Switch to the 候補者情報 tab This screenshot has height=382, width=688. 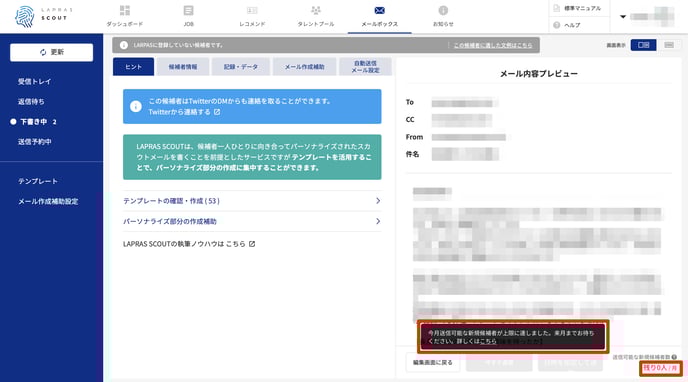(183, 67)
